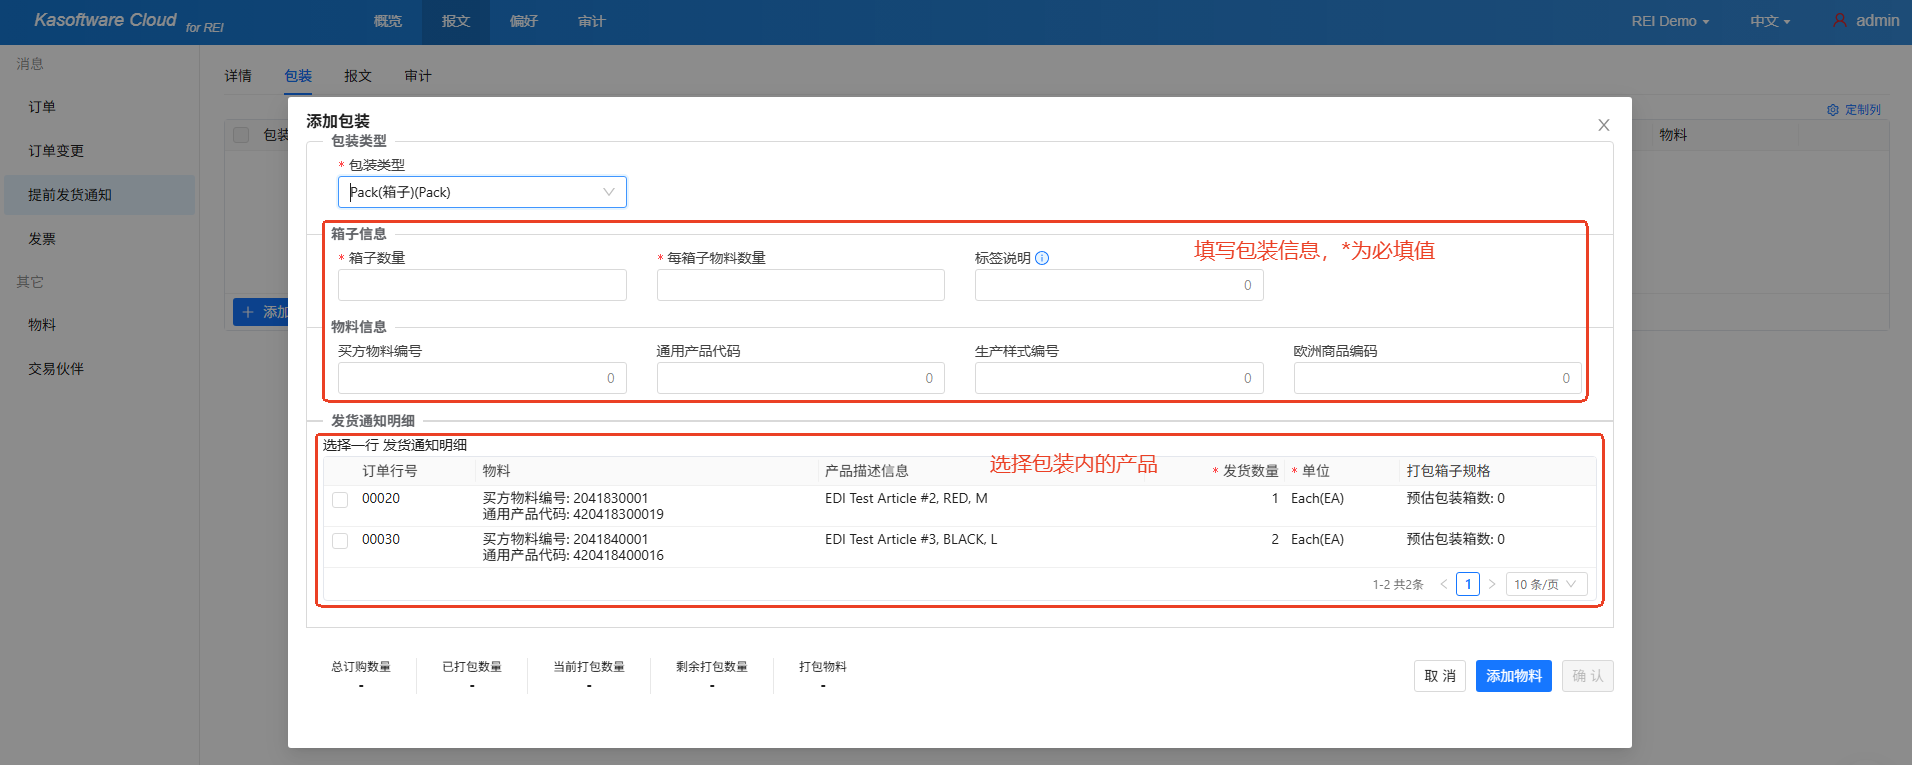The height and width of the screenshot is (765, 1912).
Task: Click the 剩余打包数量 summary label
Action: click(x=712, y=667)
